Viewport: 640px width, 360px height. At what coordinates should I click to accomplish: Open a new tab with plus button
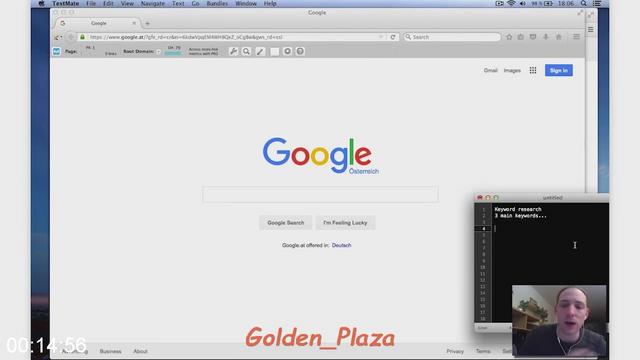(147, 23)
